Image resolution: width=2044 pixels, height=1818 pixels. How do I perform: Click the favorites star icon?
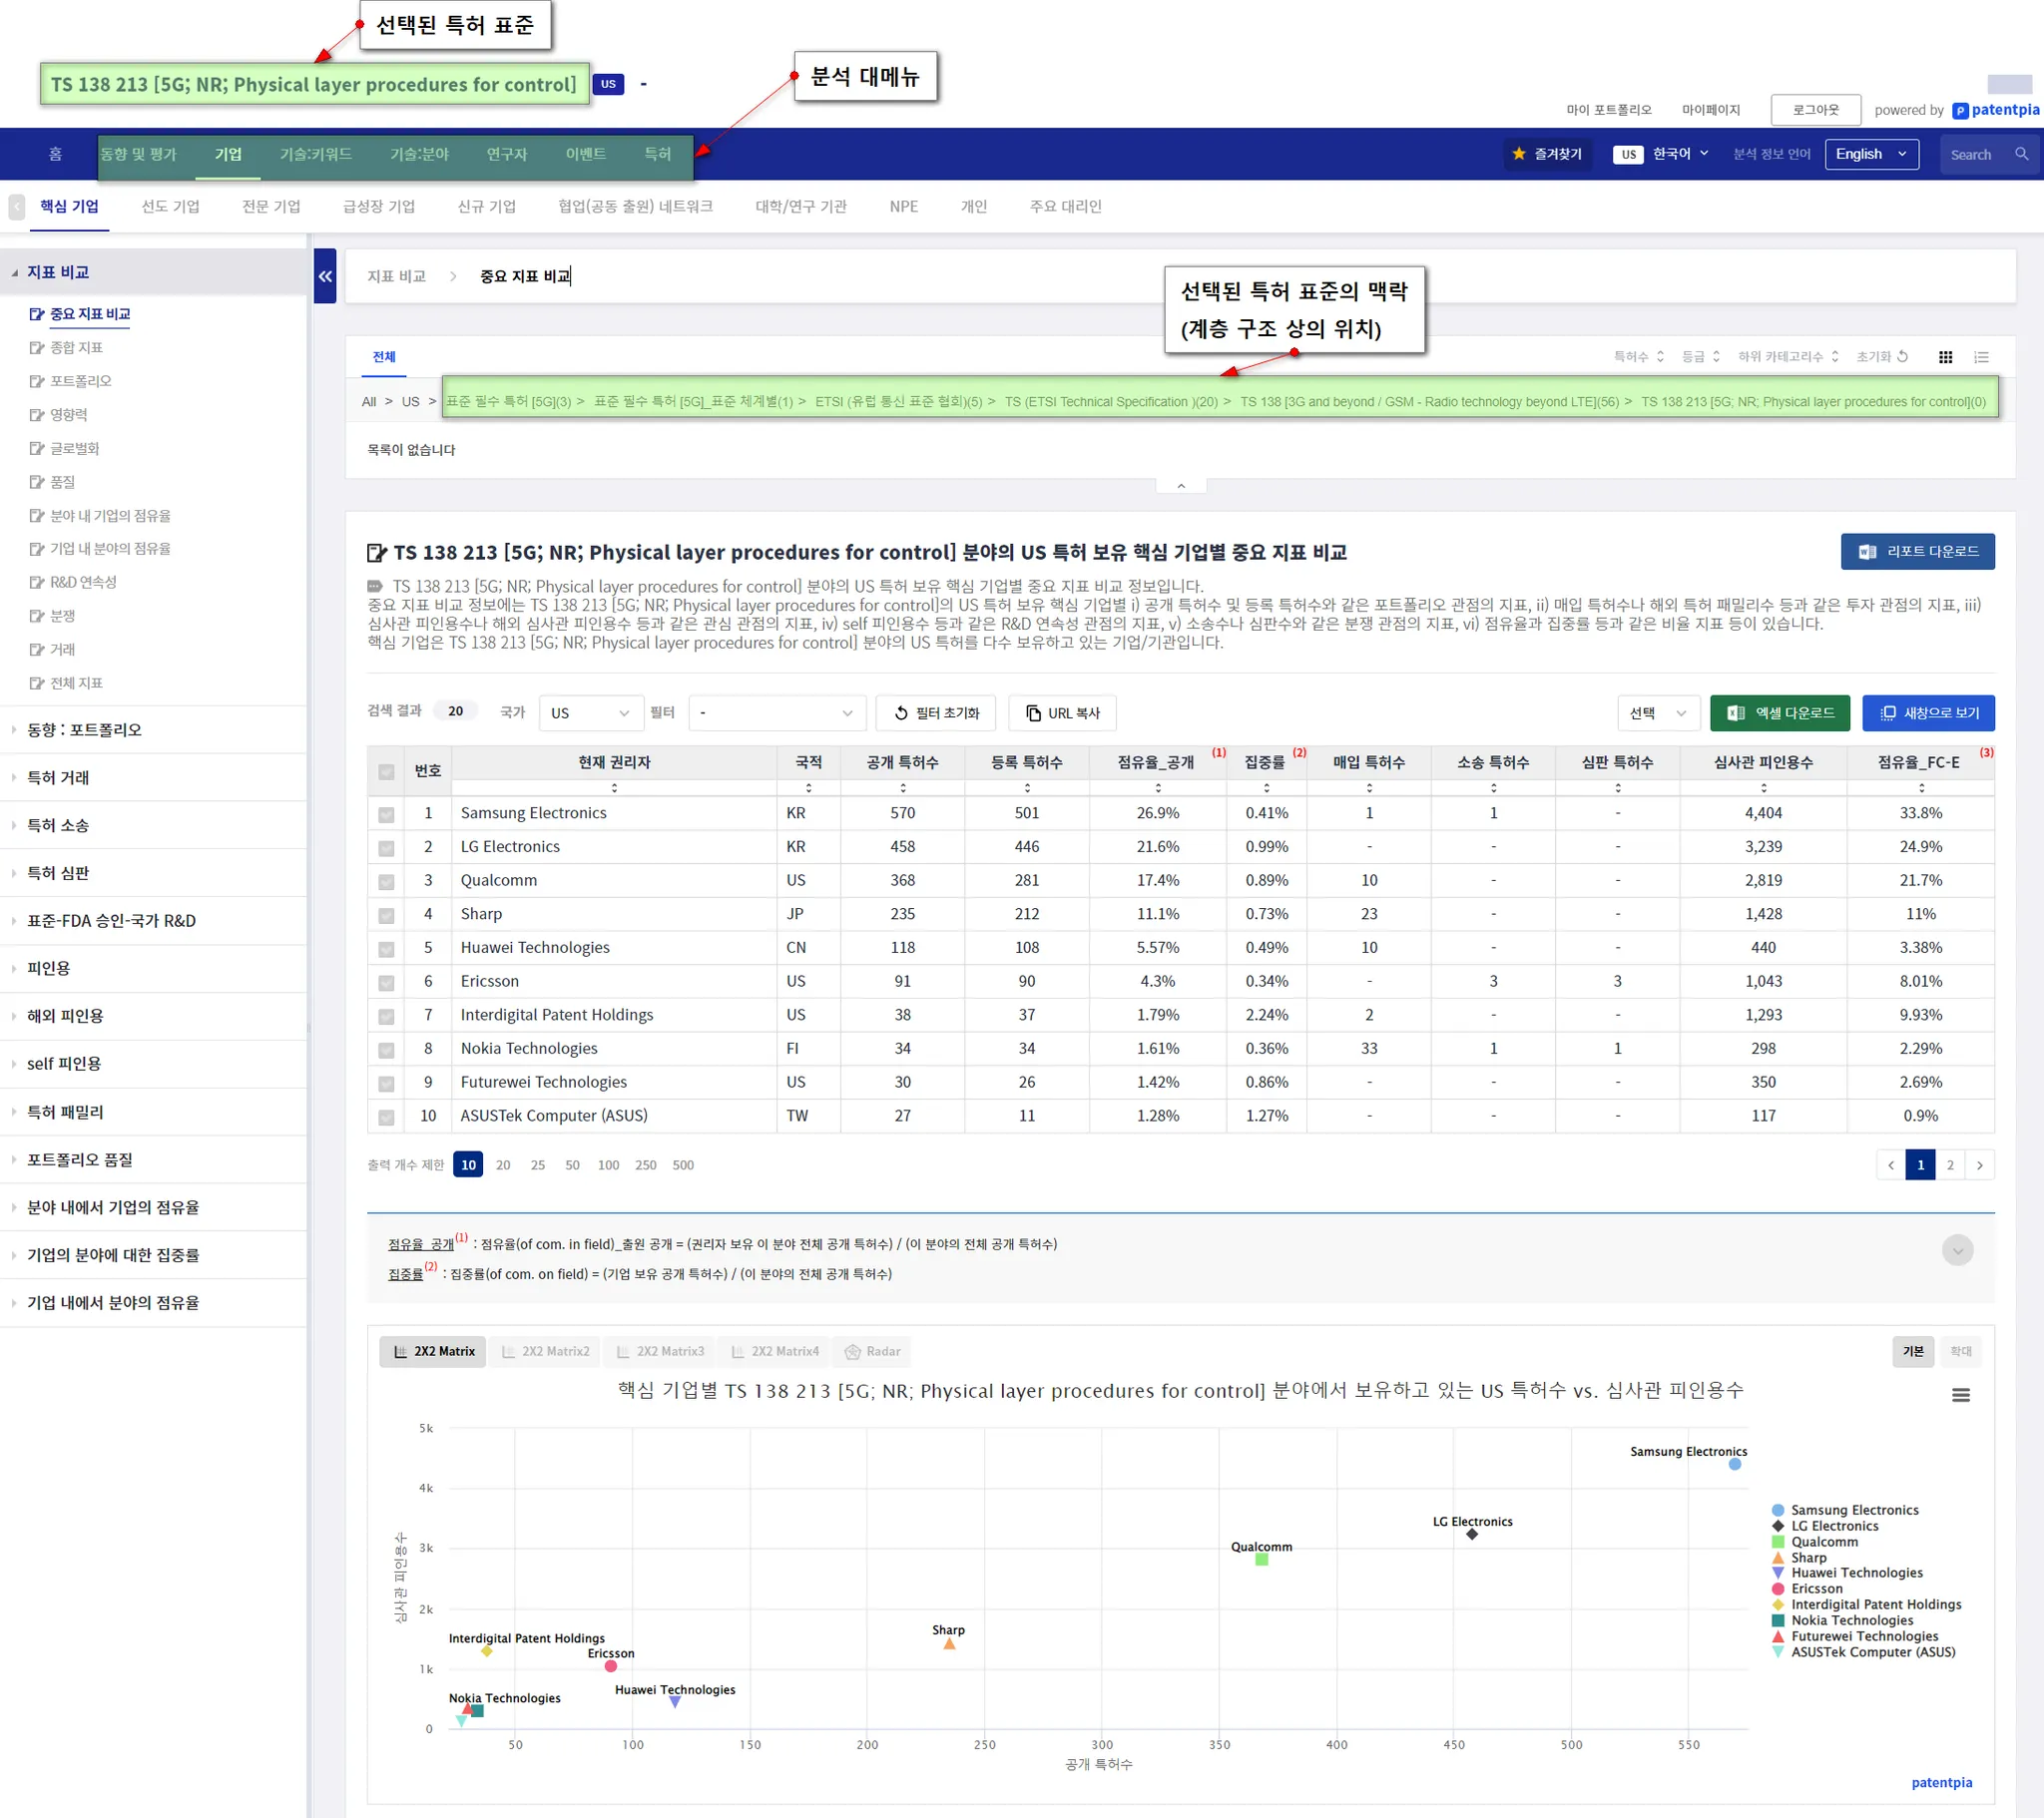point(1519,154)
